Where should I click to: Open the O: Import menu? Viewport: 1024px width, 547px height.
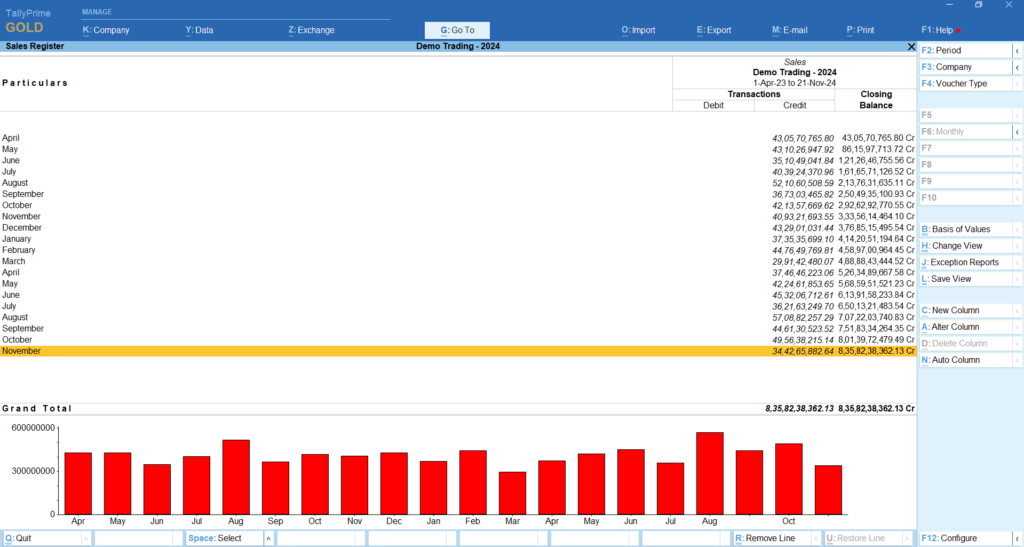coord(638,30)
